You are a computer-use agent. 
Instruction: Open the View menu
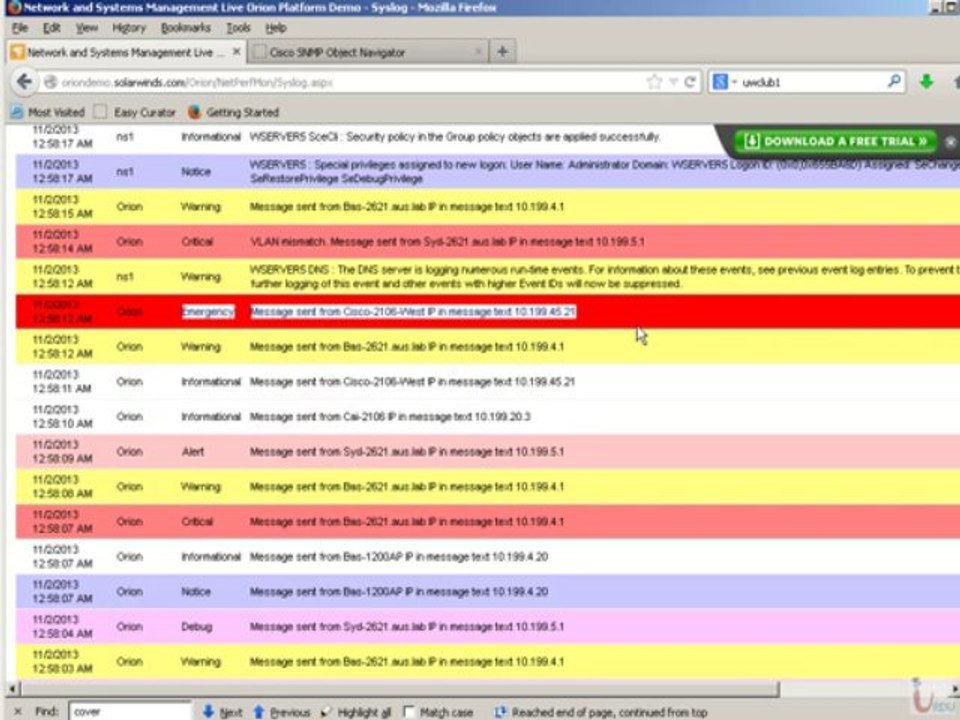point(86,28)
